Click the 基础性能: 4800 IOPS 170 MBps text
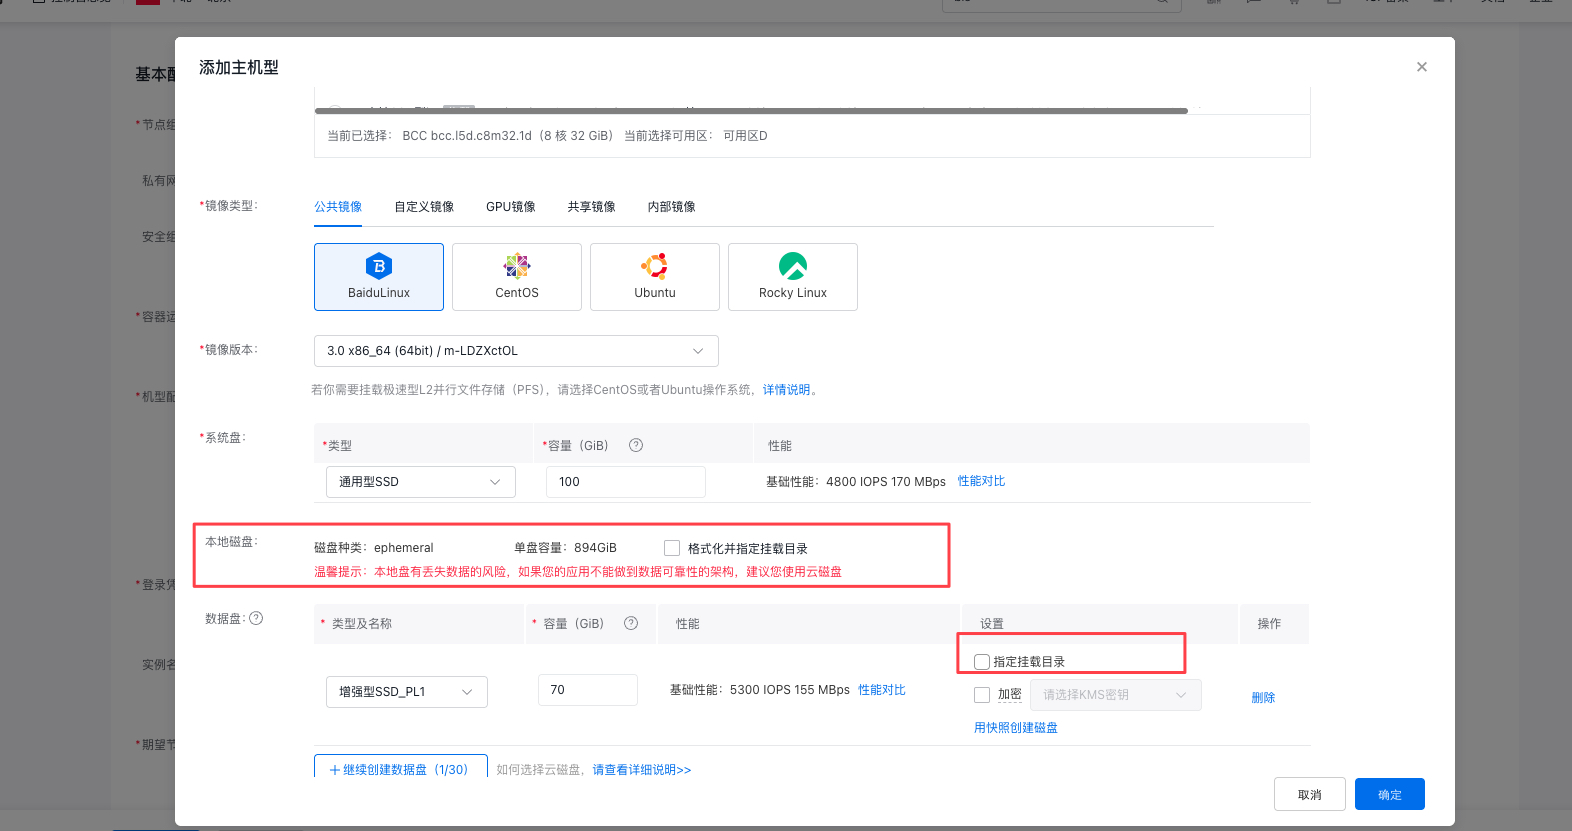This screenshot has width=1572, height=831. pyautogui.click(x=856, y=482)
